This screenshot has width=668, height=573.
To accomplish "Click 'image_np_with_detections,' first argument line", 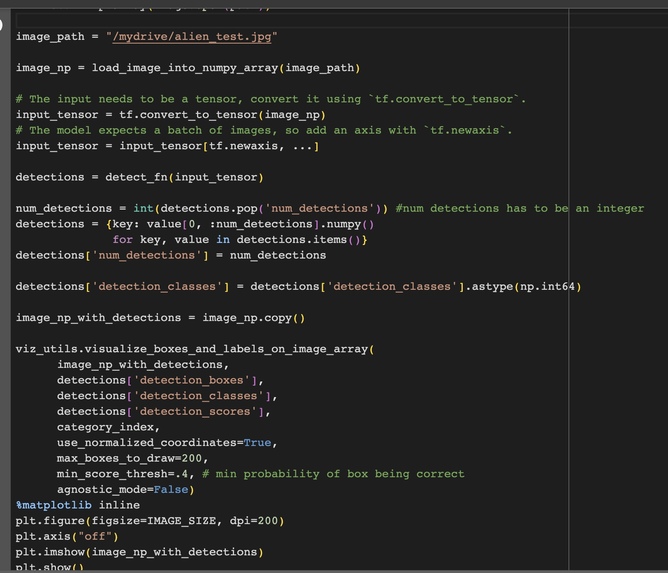I will coord(143,365).
